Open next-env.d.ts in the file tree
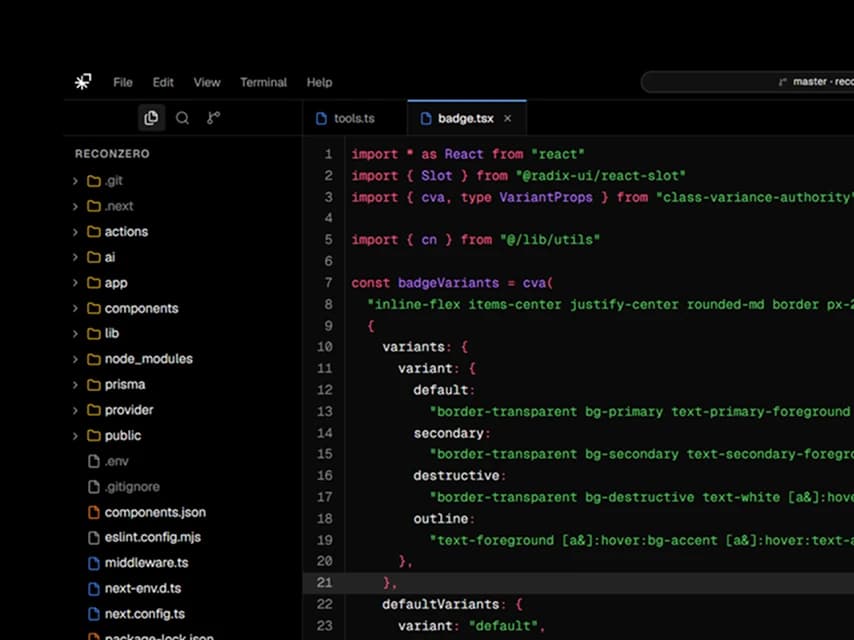 tap(143, 588)
